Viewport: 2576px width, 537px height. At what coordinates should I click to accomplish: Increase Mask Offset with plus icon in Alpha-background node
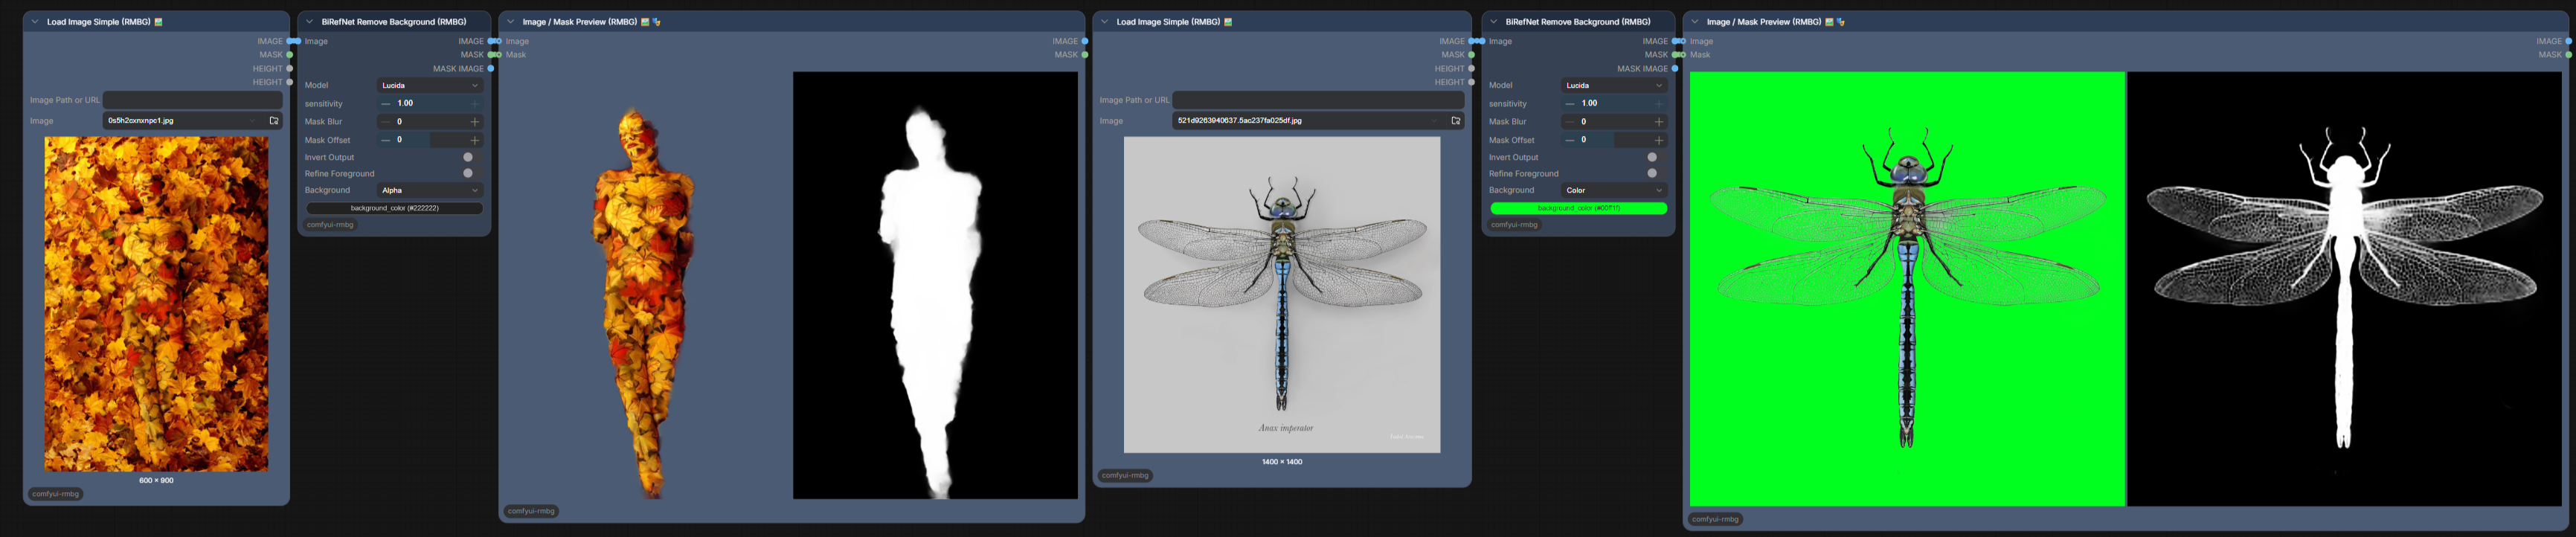[475, 140]
